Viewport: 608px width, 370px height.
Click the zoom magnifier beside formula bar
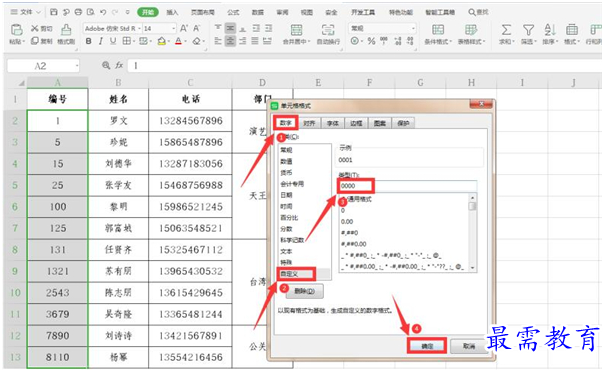[106, 66]
